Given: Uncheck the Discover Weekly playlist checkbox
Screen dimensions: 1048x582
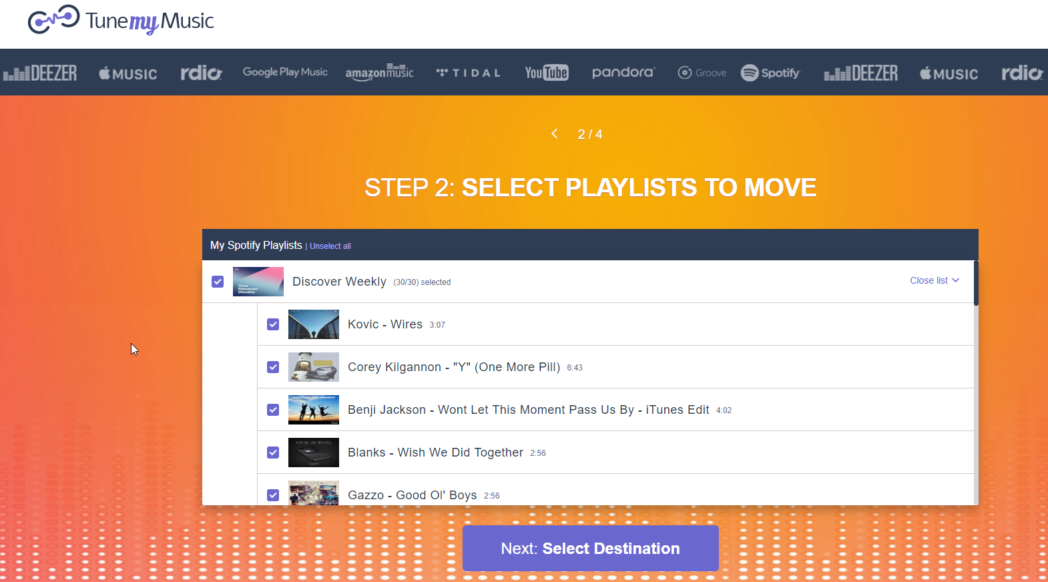Looking at the screenshot, I should [x=217, y=281].
